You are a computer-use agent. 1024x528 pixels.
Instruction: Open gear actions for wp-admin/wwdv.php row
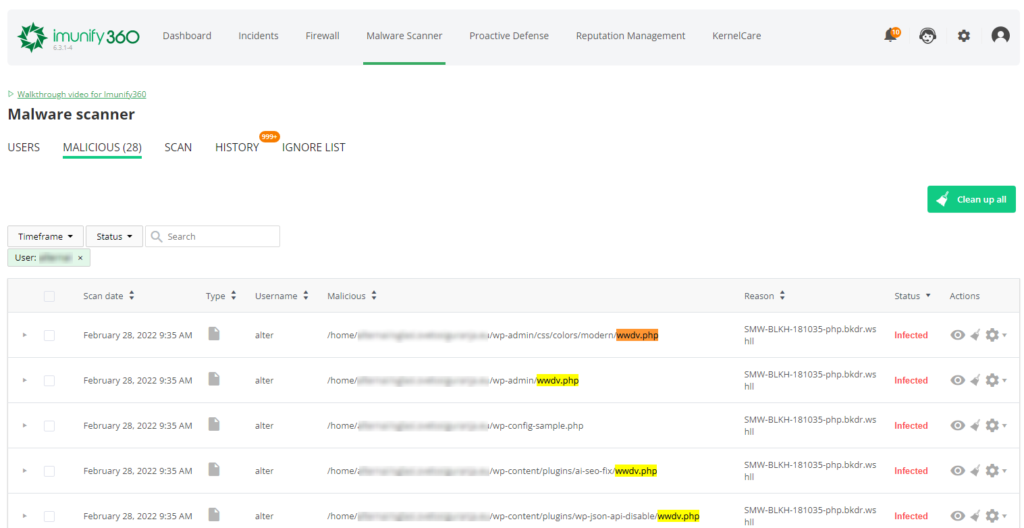click(x=996, y=380)
